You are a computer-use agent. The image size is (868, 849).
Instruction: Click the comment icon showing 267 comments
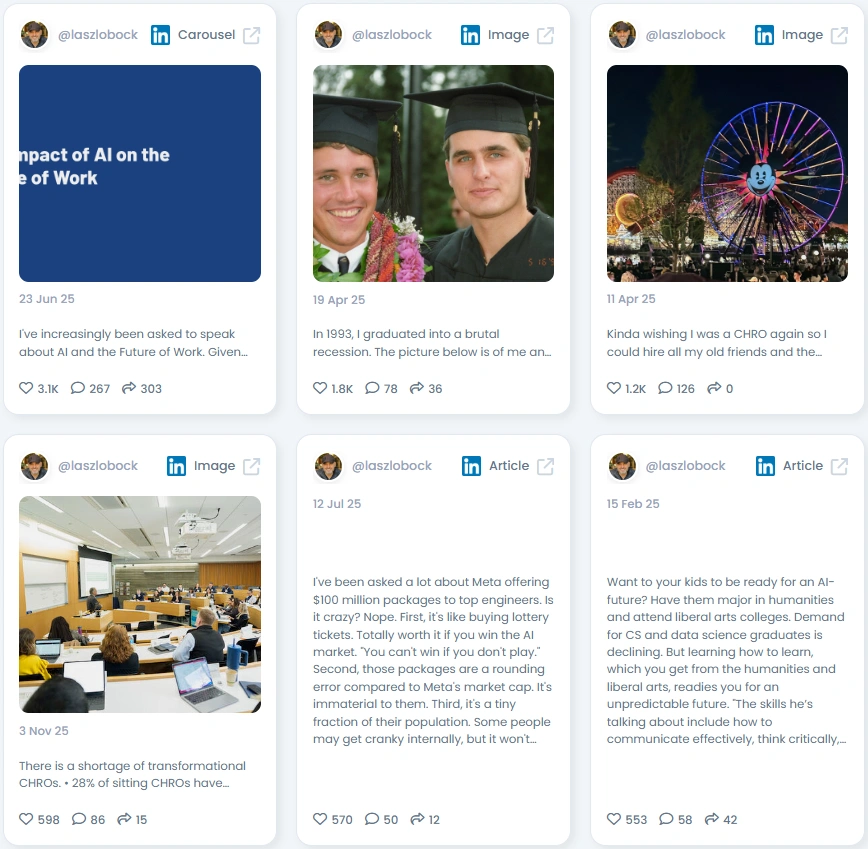pos(78,388)
